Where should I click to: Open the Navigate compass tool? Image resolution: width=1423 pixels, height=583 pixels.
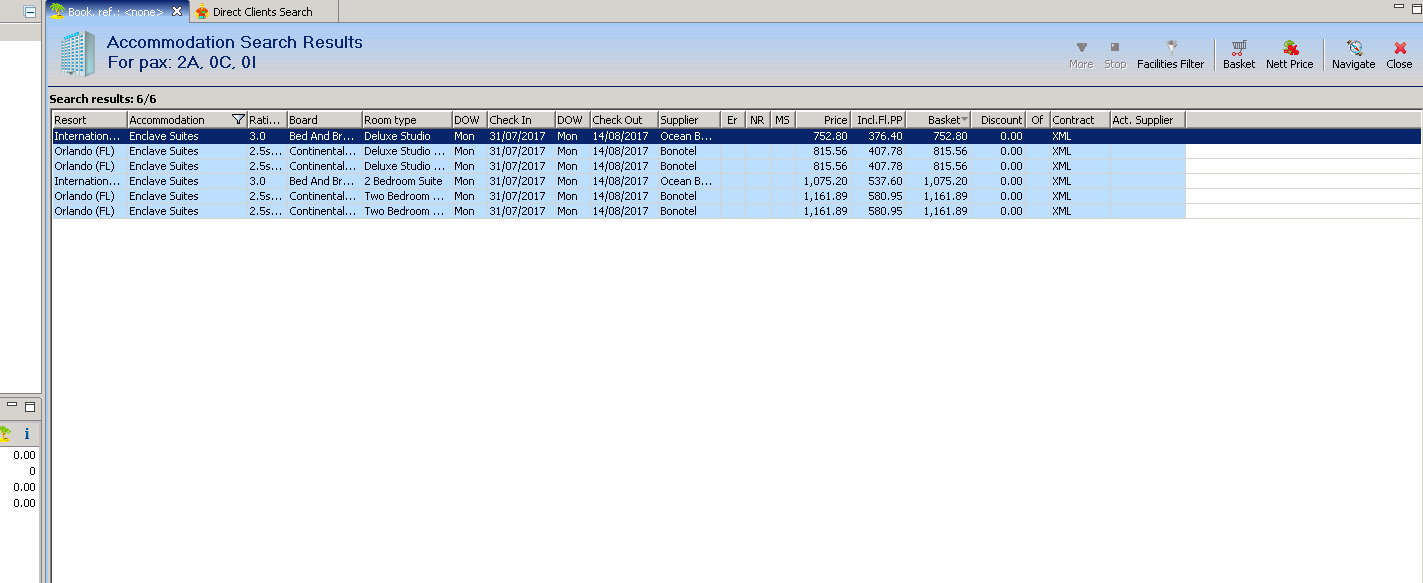click(x=1354, y=55)
